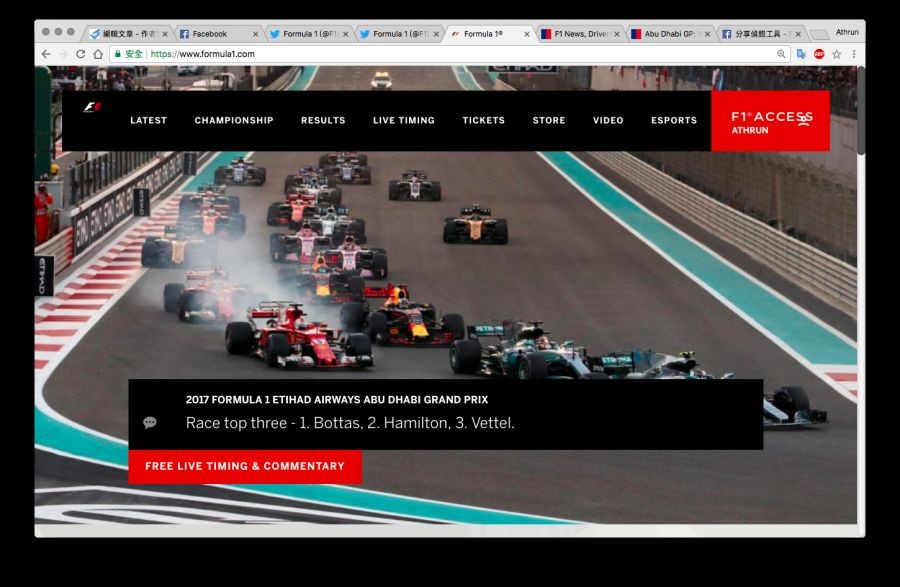Screen dimensions: 900x587
Task: Open the TICKETS menu item
Action: point(483,120)
